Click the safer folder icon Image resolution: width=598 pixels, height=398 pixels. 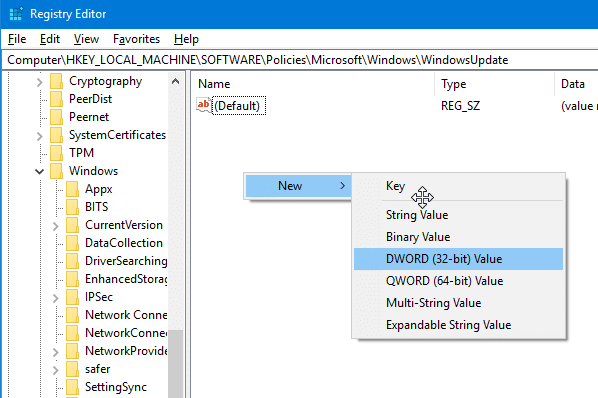[x=72, y=369]
